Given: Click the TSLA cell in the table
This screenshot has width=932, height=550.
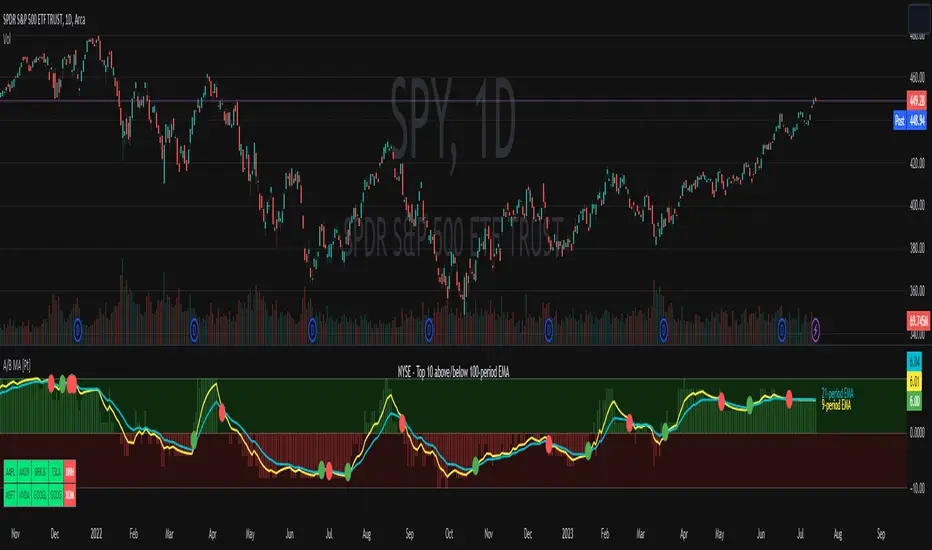Looking at the screenshot, I should pos(56,472).
